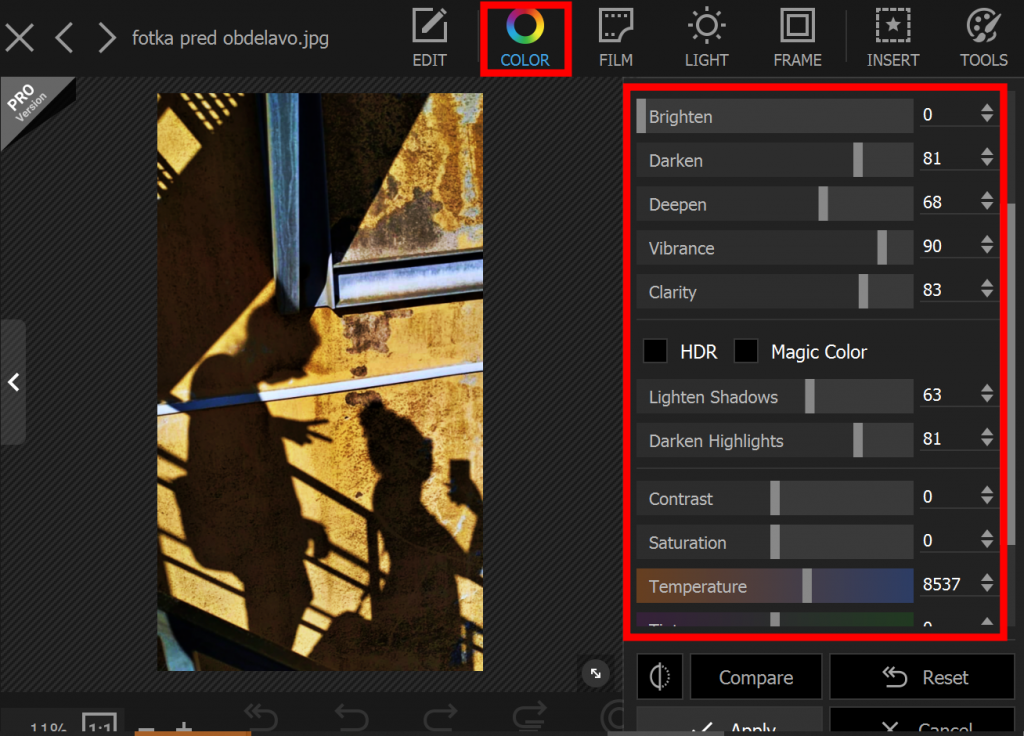Click the Saturation value field showing 0
Screen dimensions: 1024x736
tap(948, 541)
